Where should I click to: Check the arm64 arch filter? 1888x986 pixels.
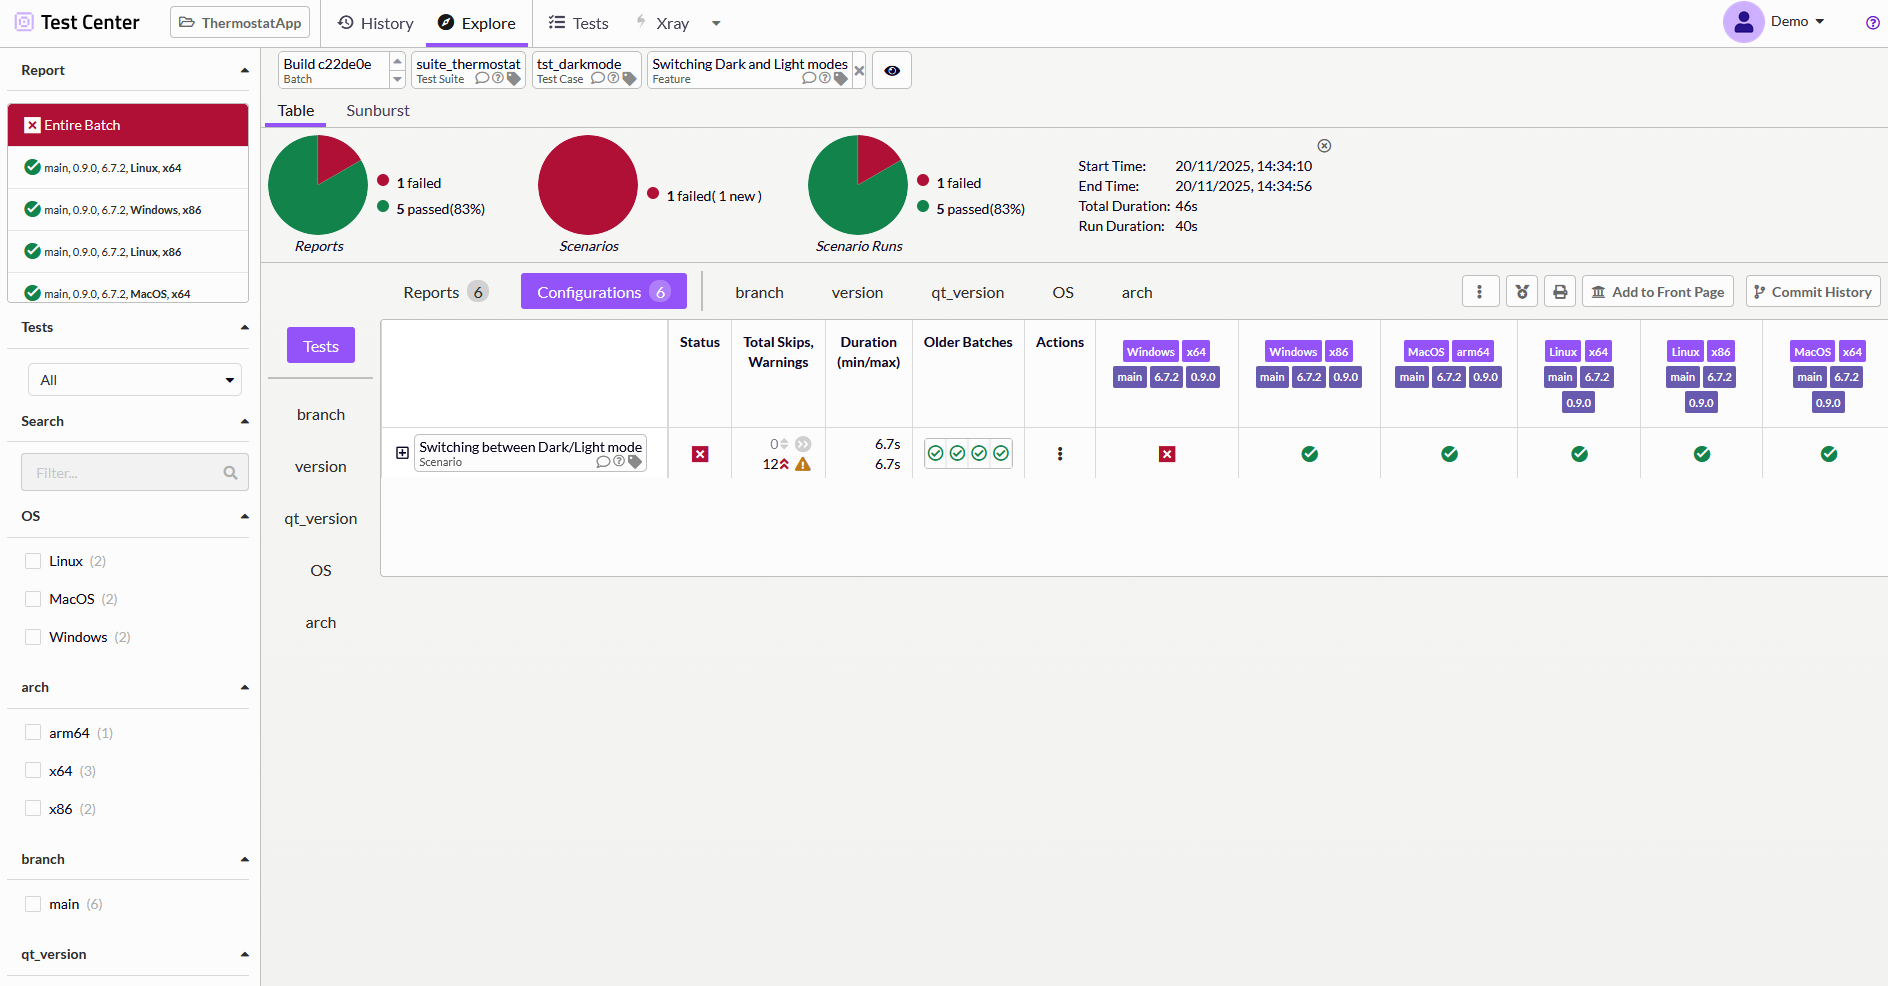(x=33, y=733)
